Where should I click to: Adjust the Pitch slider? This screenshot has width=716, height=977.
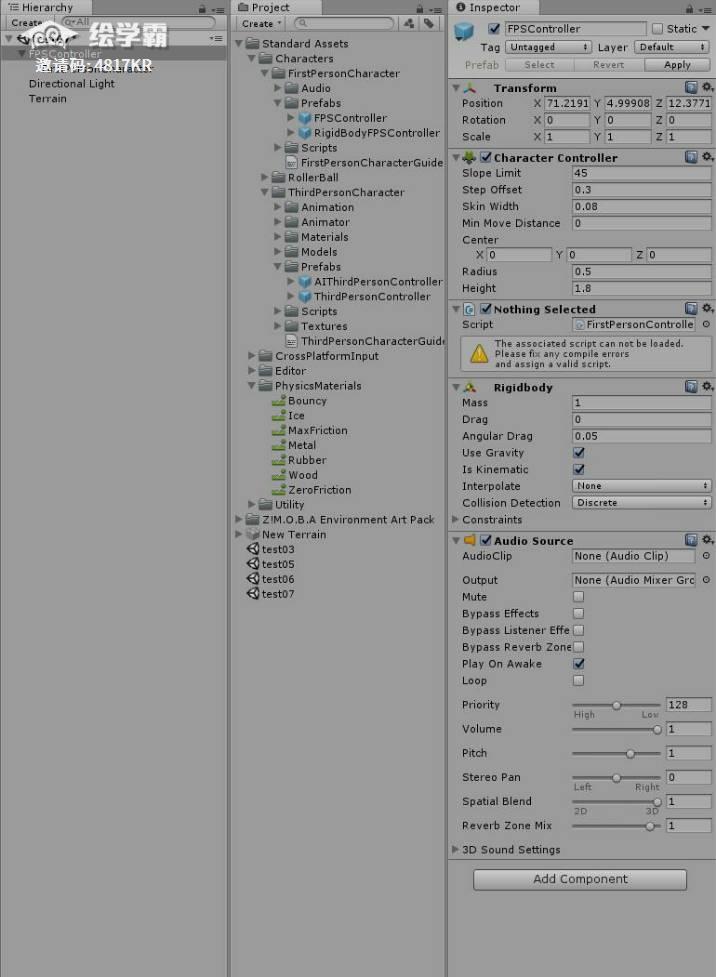pyautogui.click(x=616, y=753)
